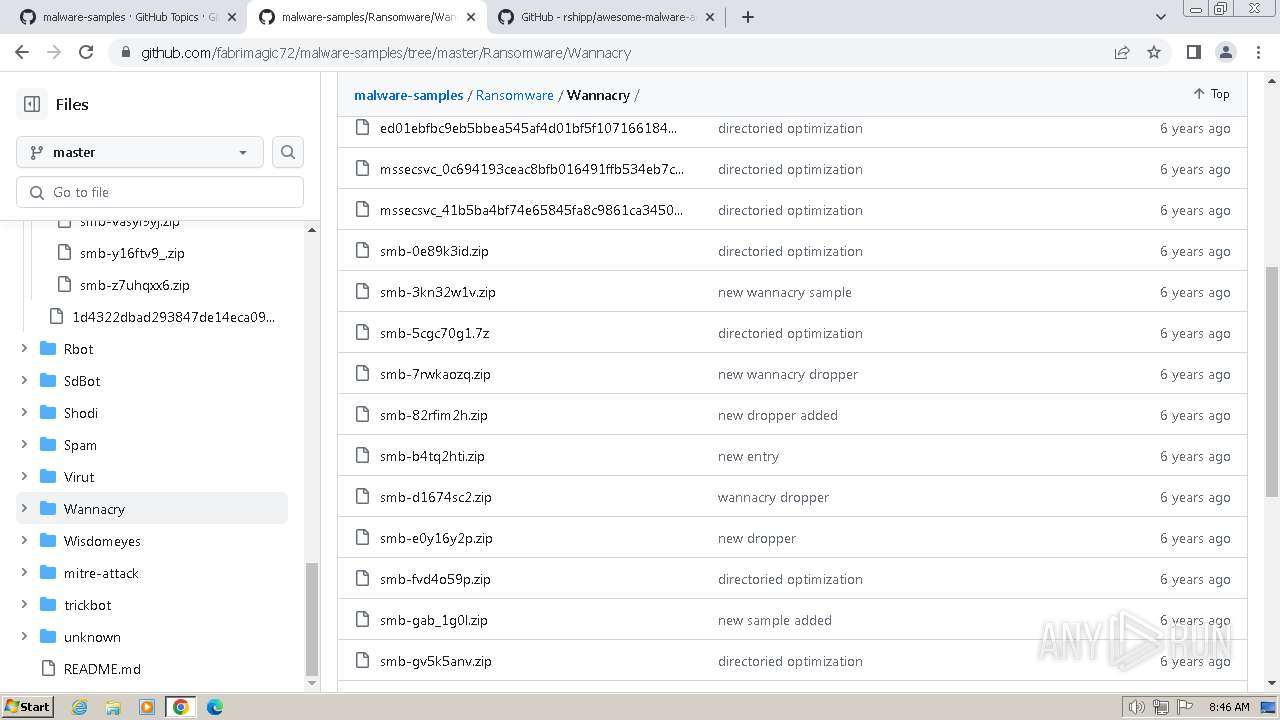Viewport: 1280px width, 720px height.
Task: Close the GitHub Topics tab
Action: pos(231,17)
